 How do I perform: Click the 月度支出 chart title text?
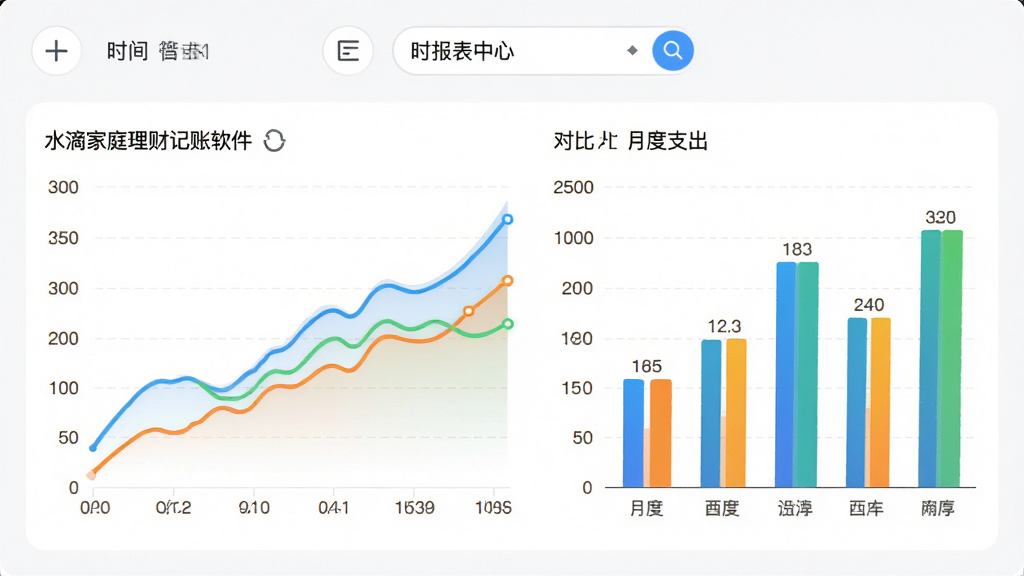pos(667,140)
